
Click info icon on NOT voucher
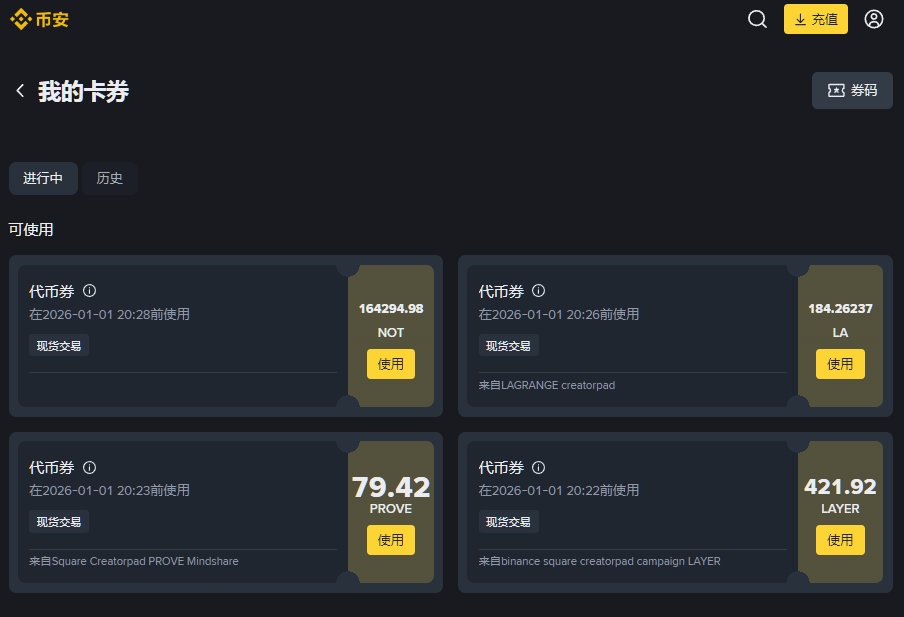[89, 291]
